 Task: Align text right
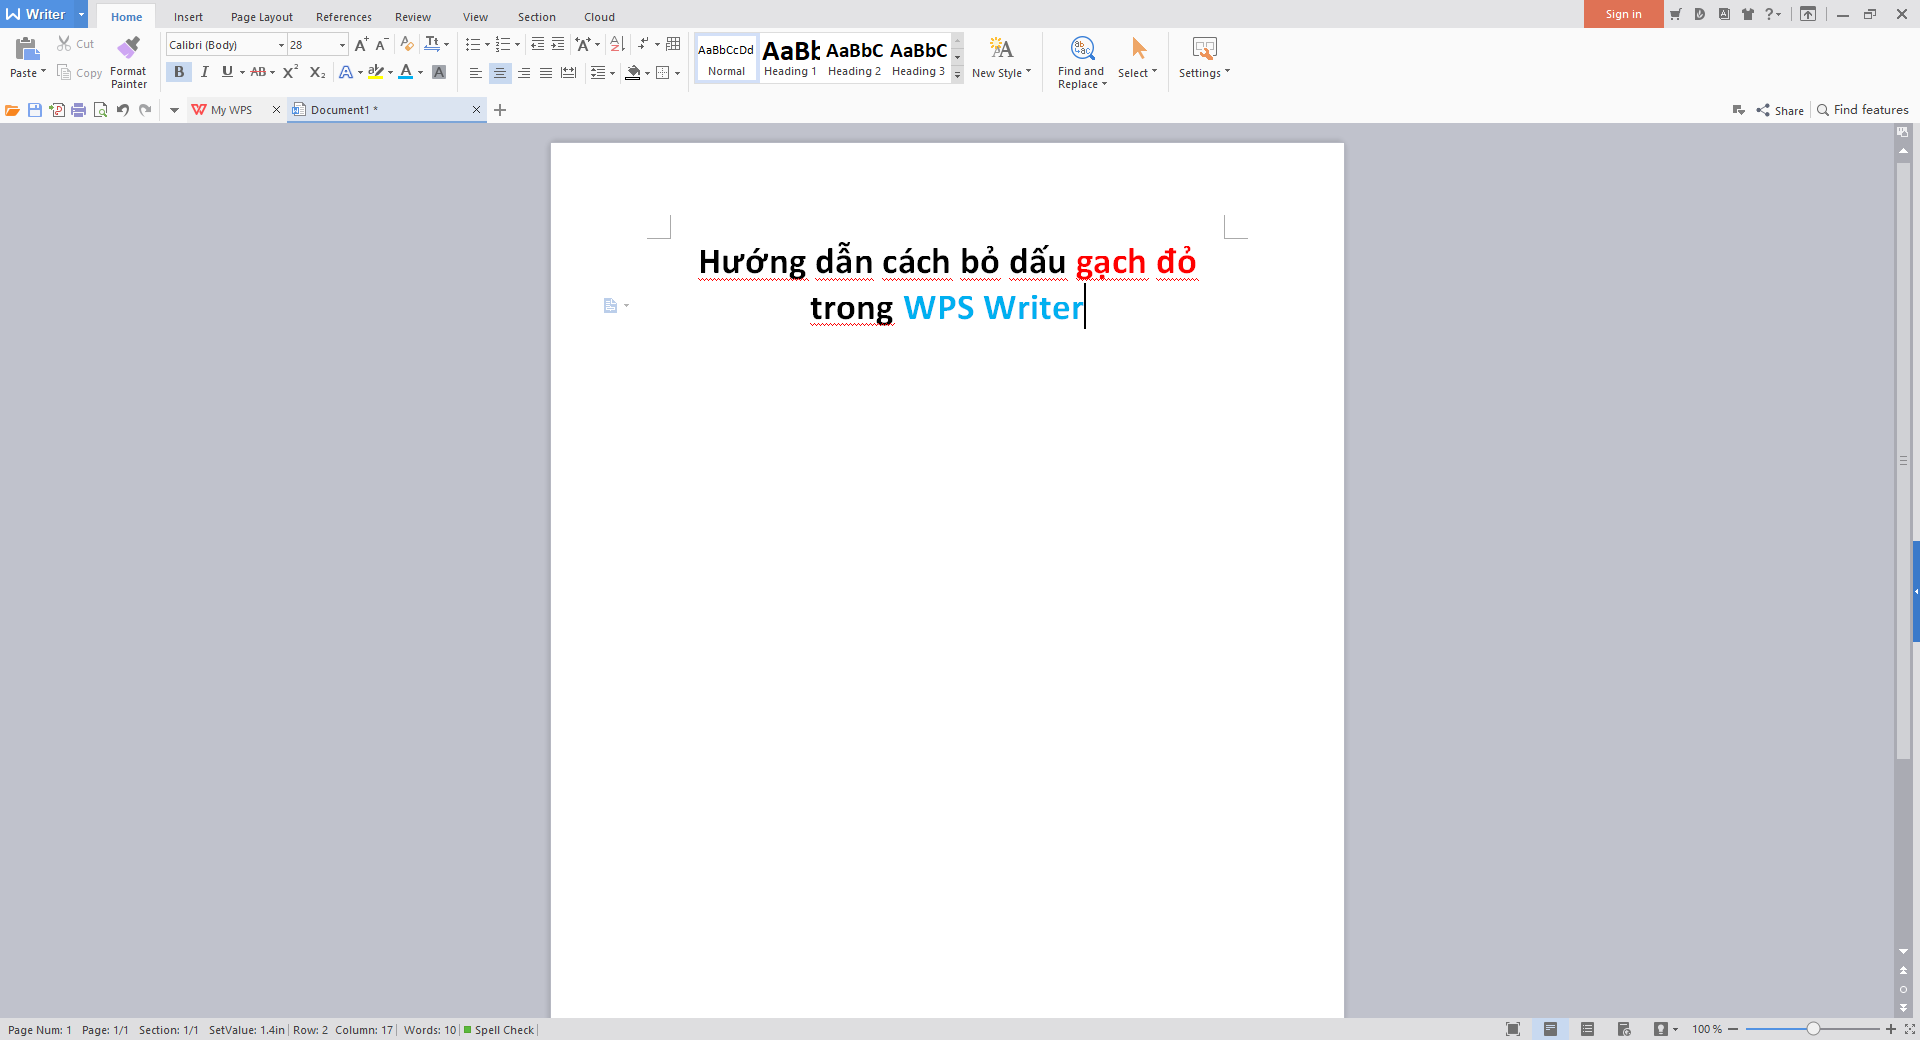point(524,73)
